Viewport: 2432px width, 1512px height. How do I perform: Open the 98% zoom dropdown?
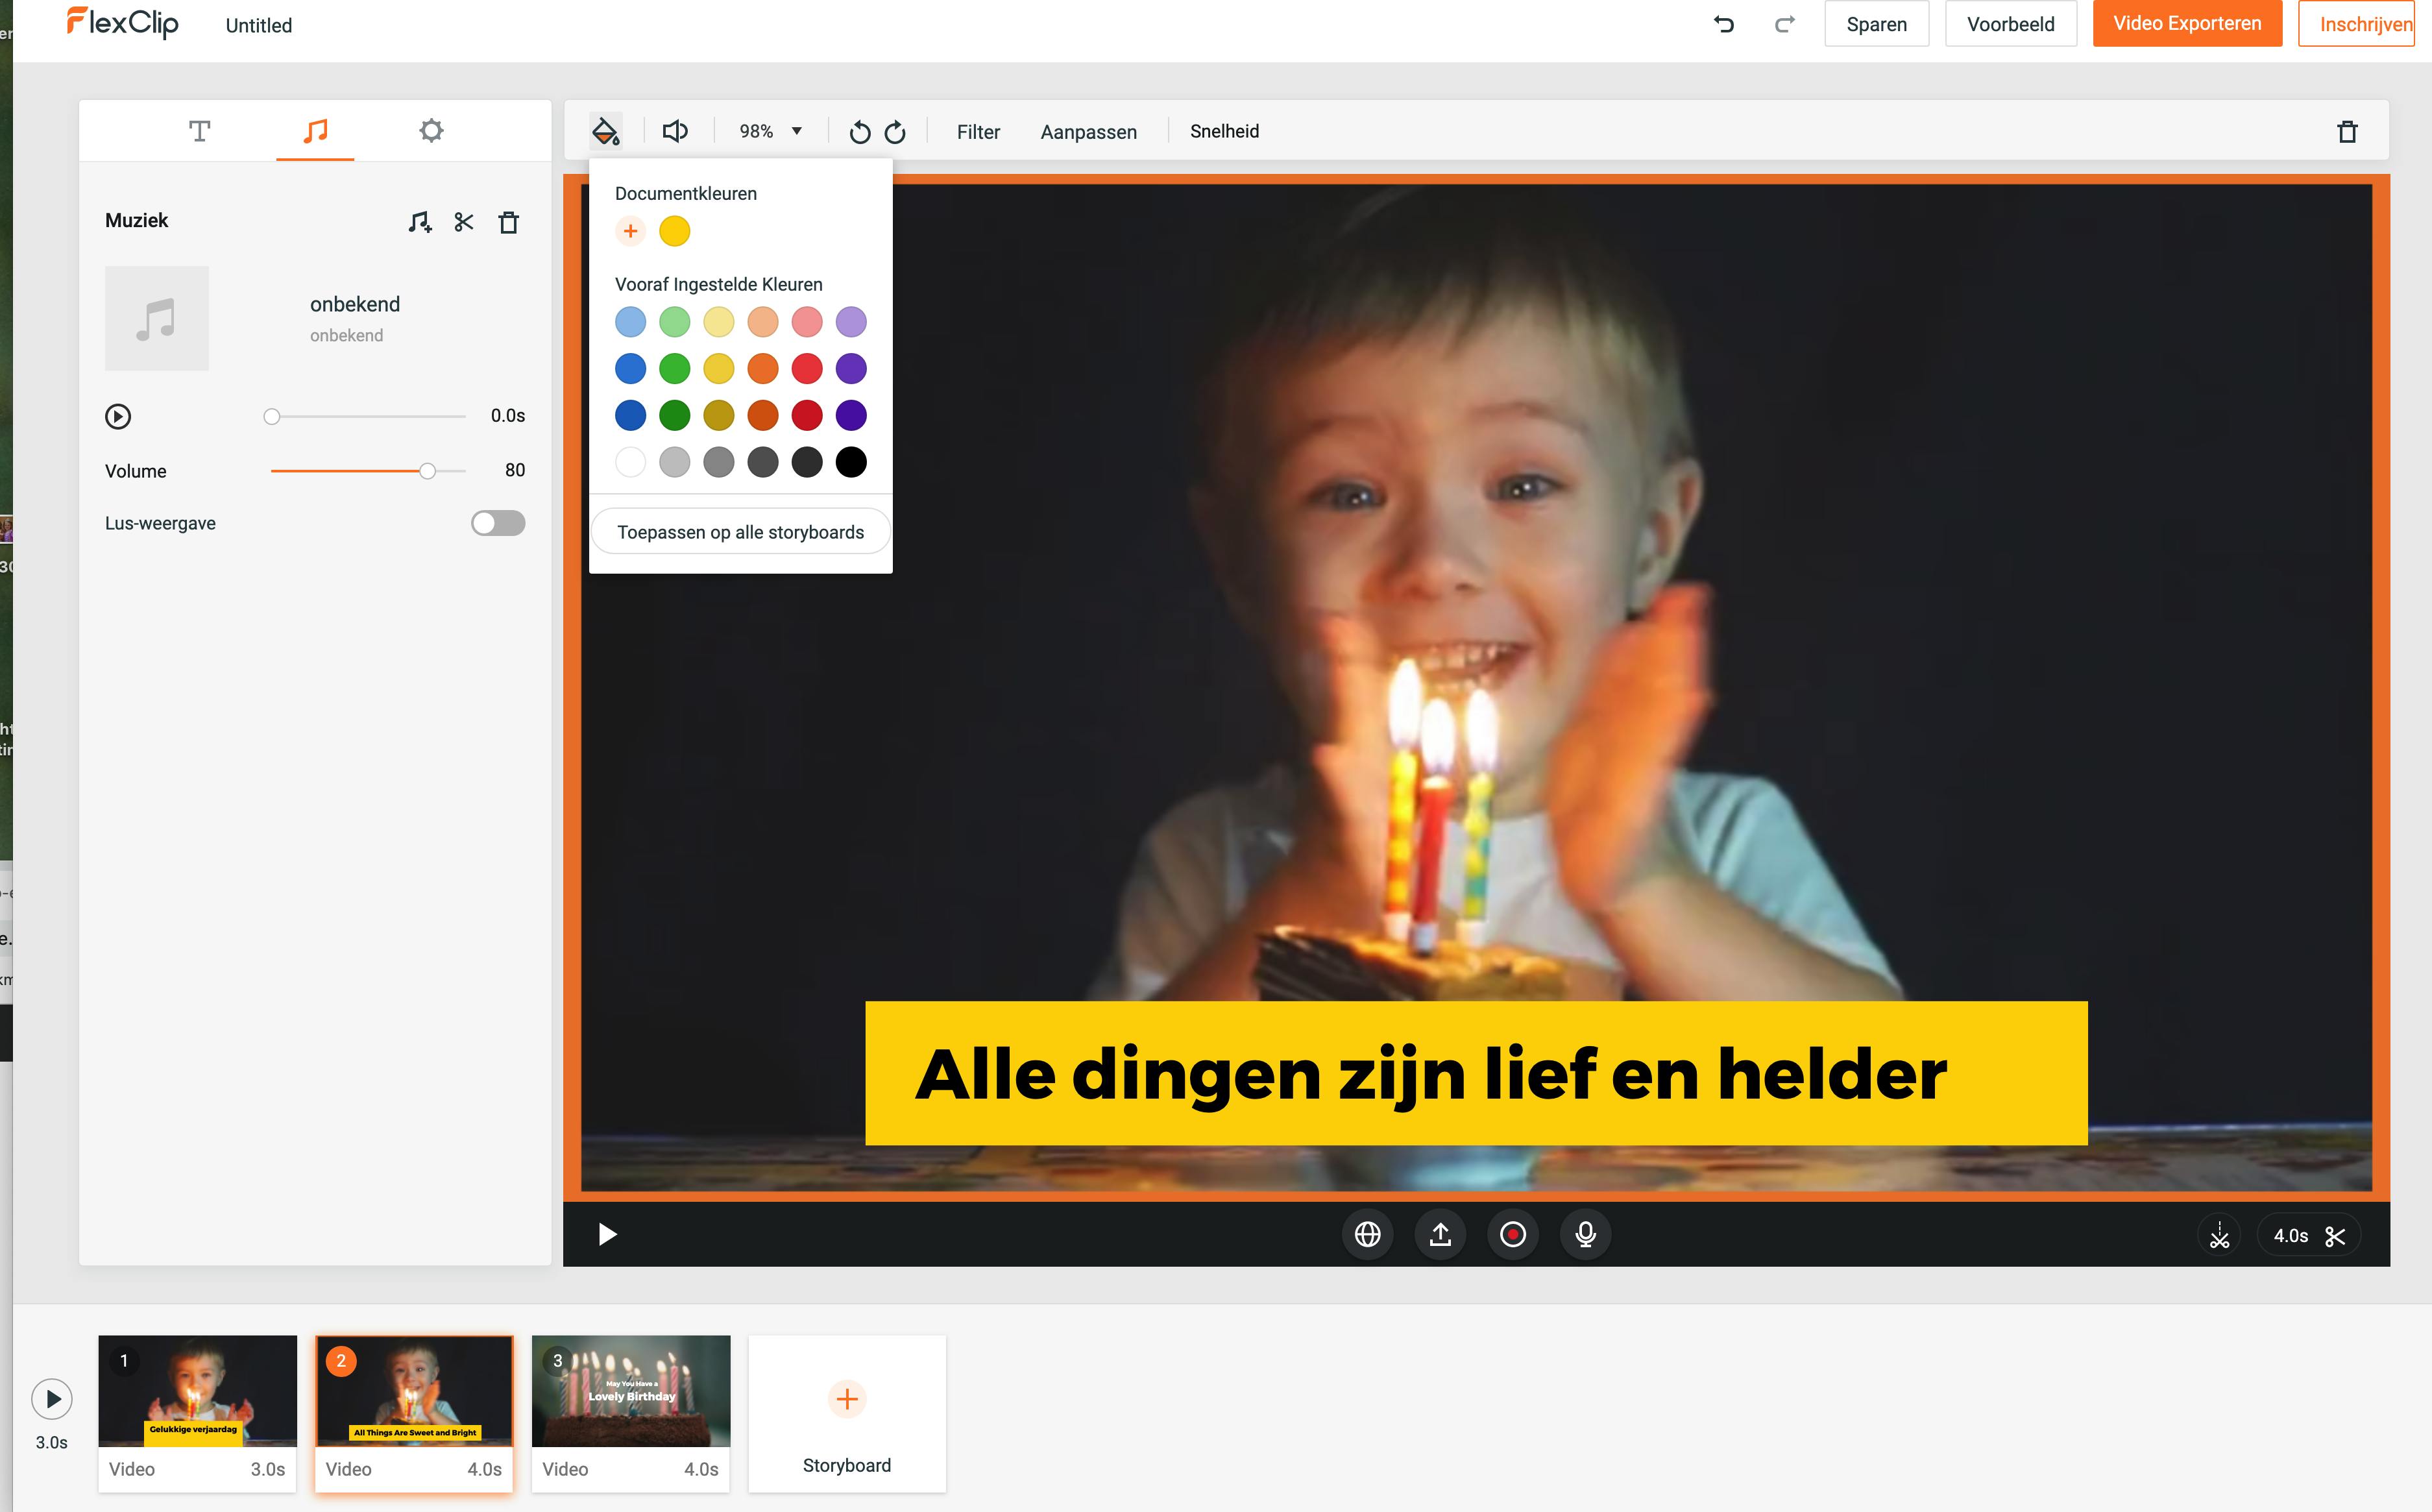[770, 131]
